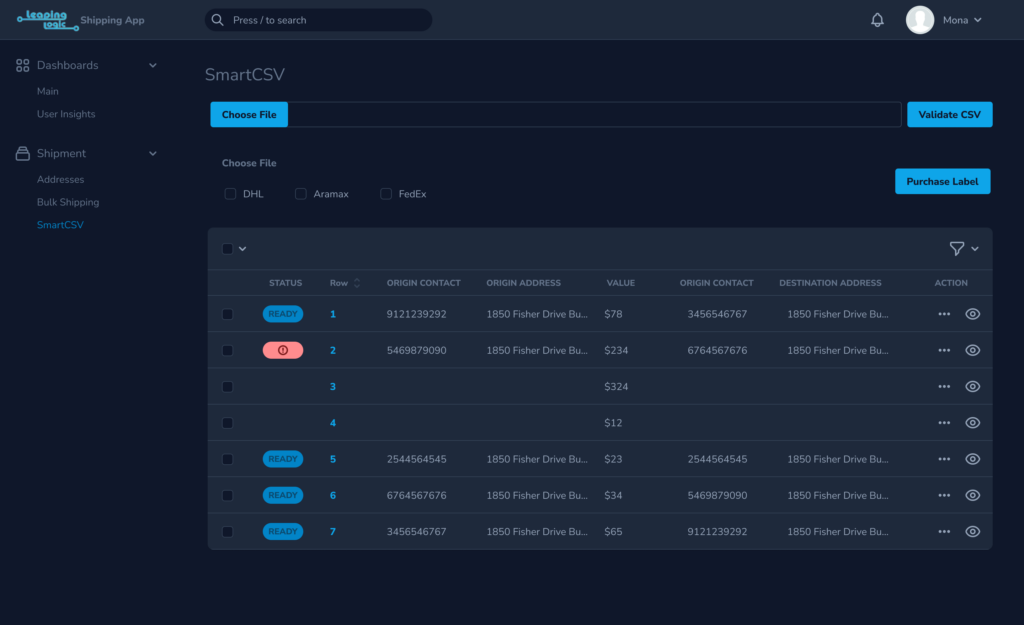The image size is (1024, 625).
Task: Collapse the Dashboards sidebar section
Action: 153,65
